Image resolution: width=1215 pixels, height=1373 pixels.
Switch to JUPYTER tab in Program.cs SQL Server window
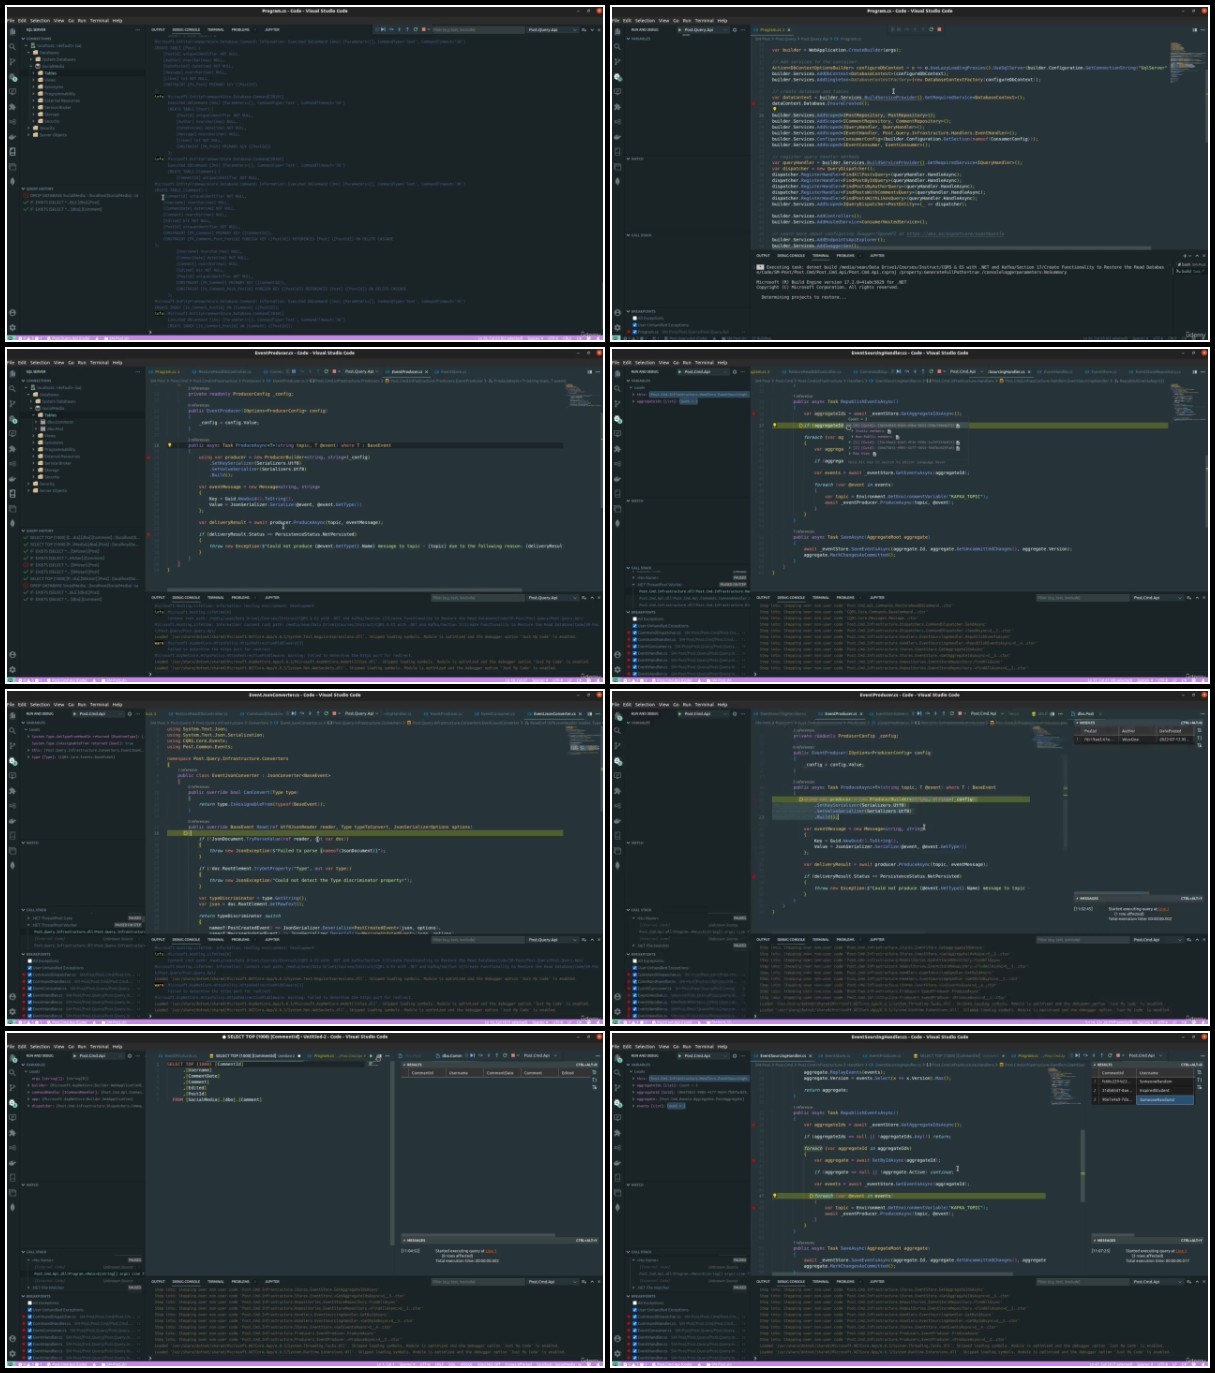pos(271,29)
